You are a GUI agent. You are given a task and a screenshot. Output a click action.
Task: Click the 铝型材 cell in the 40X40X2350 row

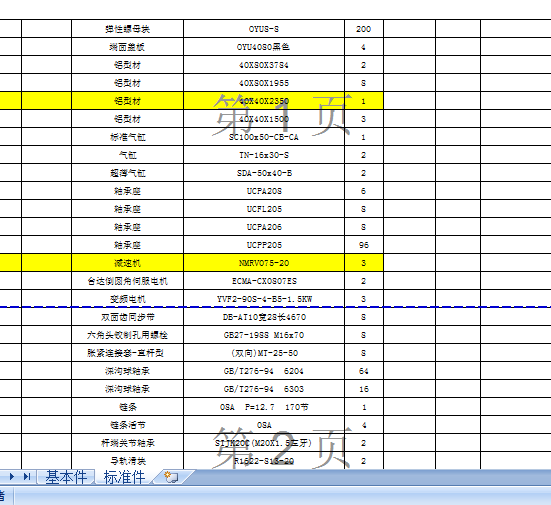(127, 101)
